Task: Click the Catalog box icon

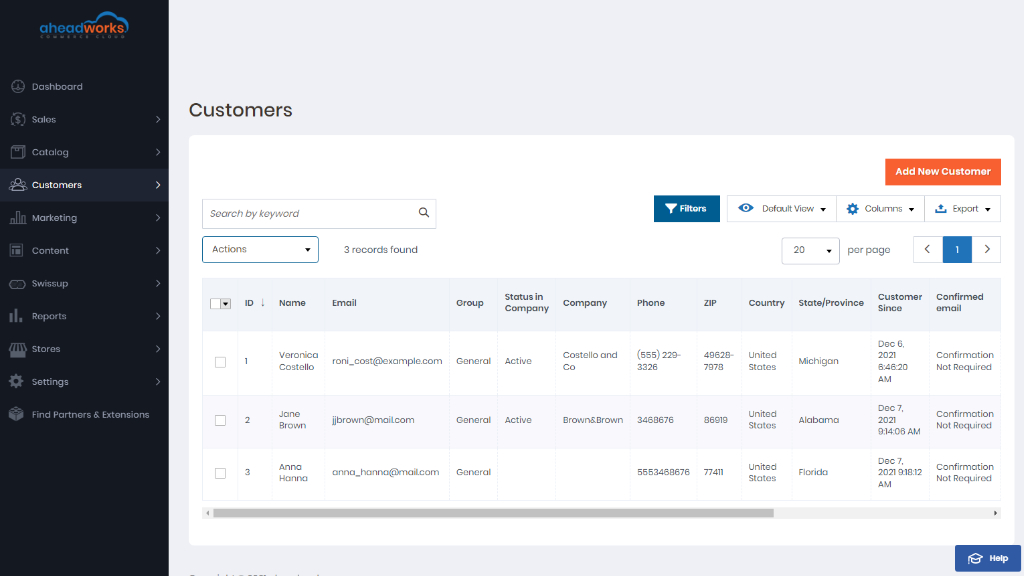Action: (x=18, y=152)
